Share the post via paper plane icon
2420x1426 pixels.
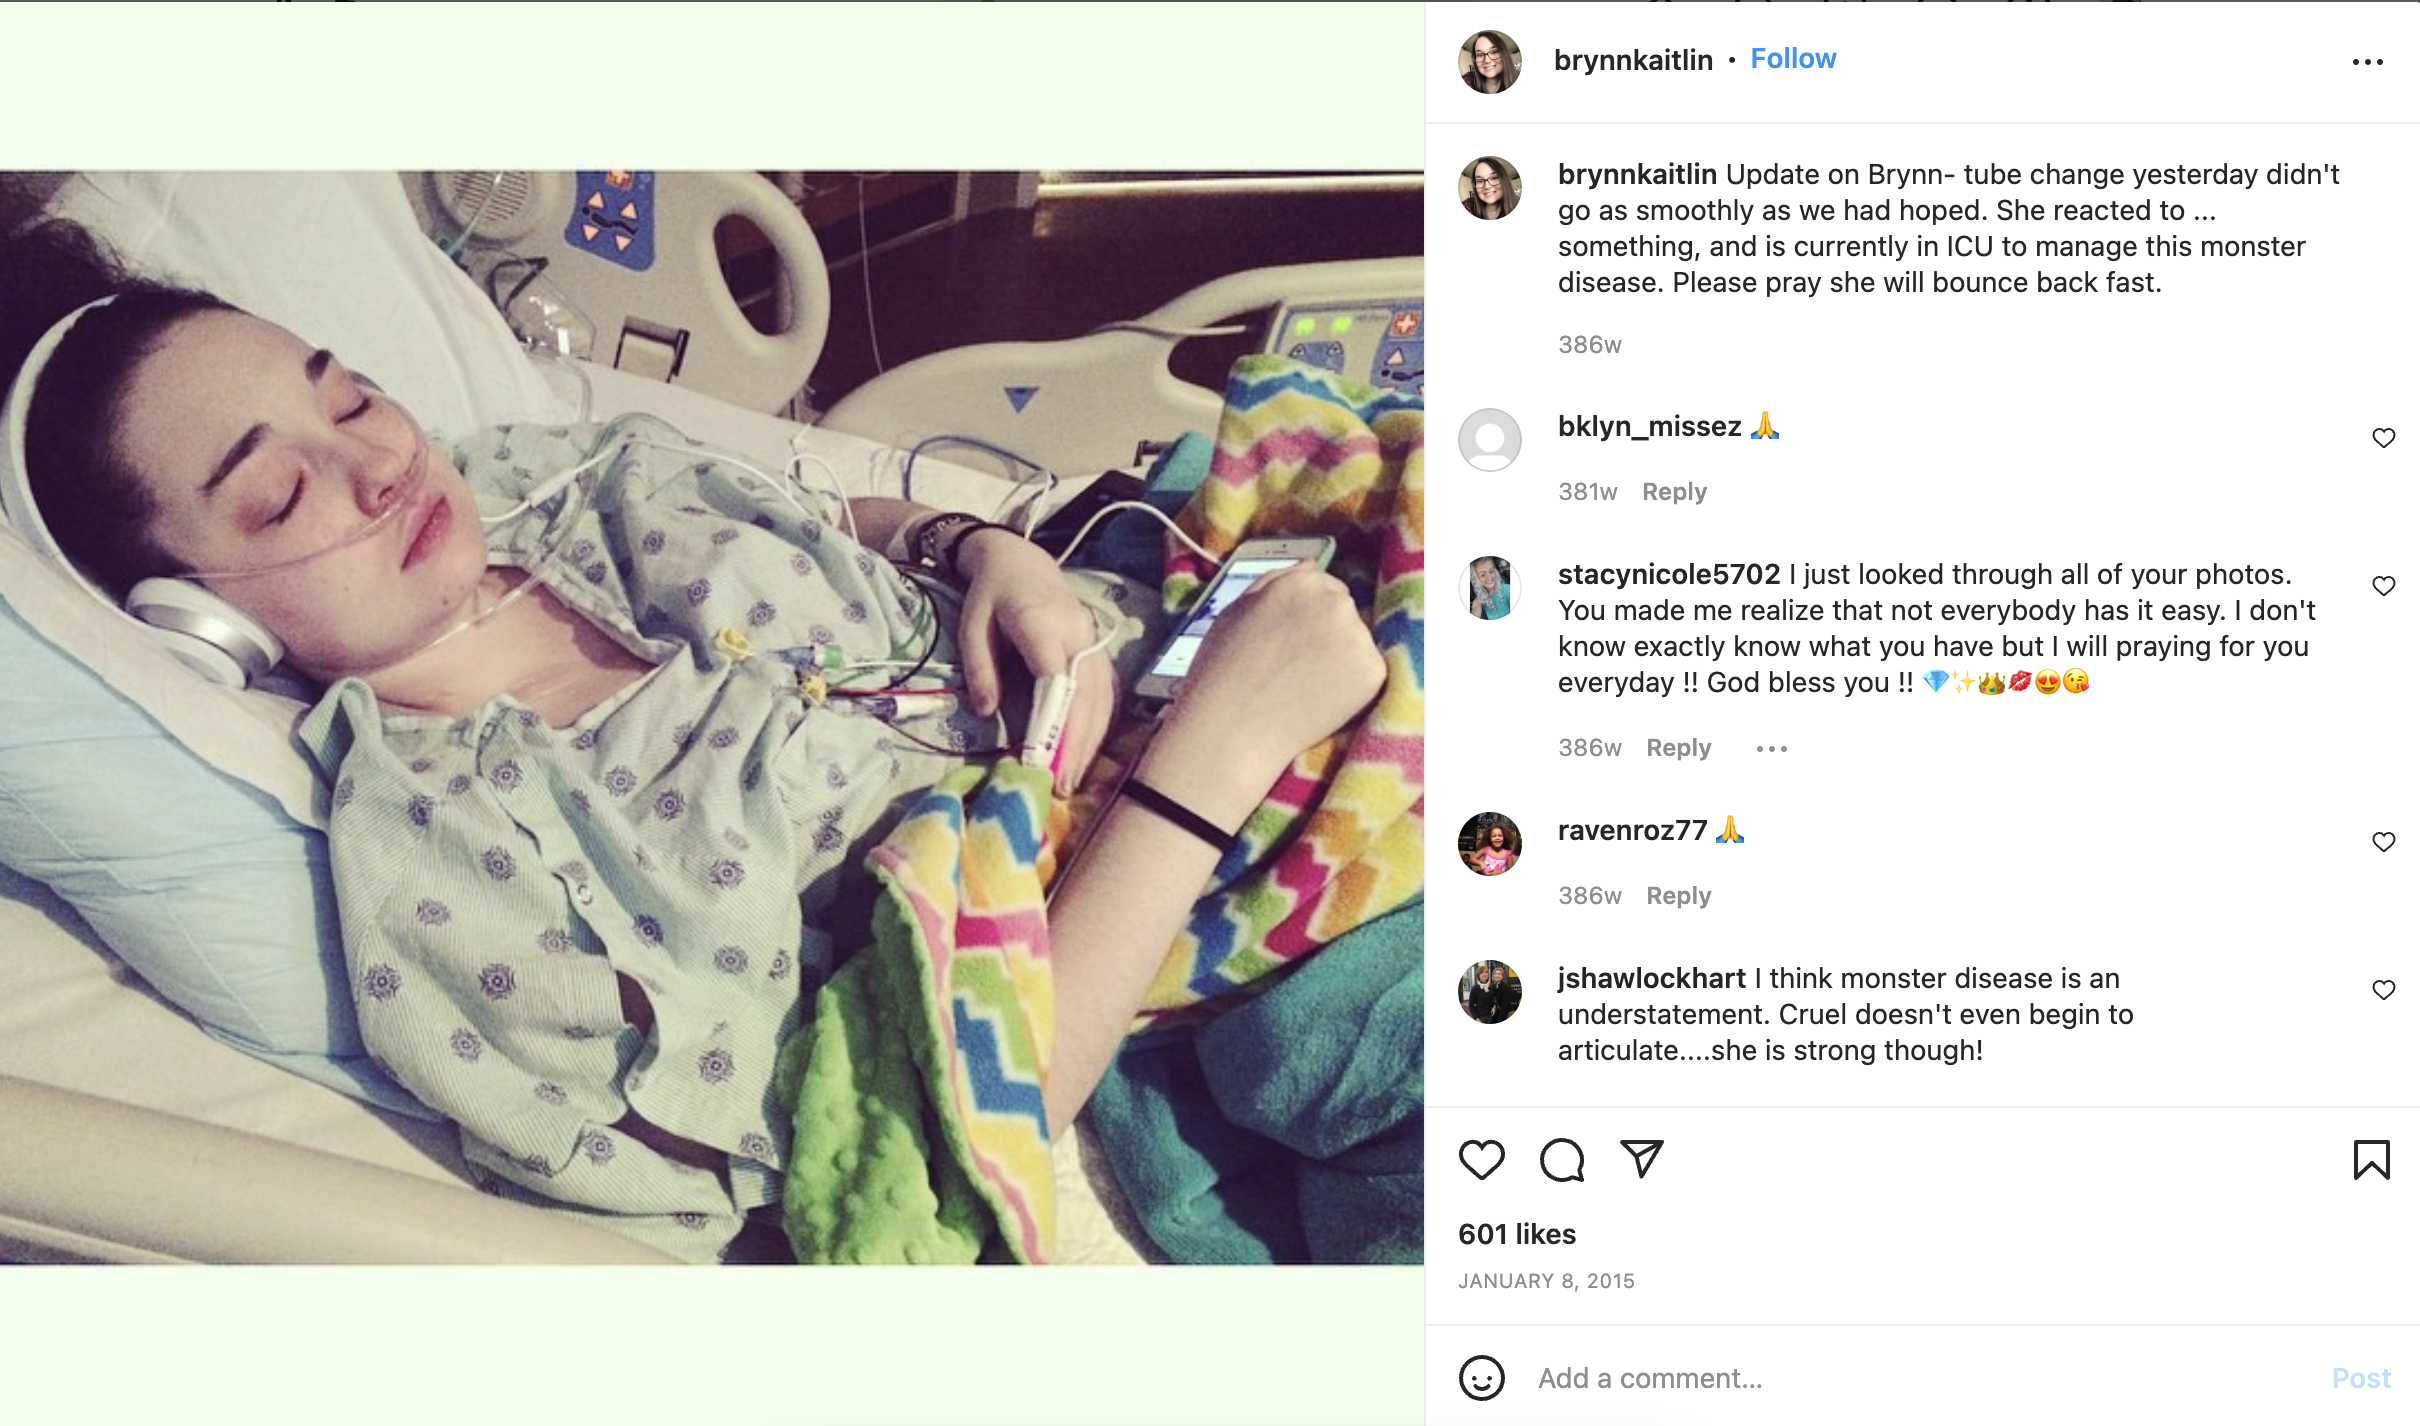click(x=1641, y=1159)
